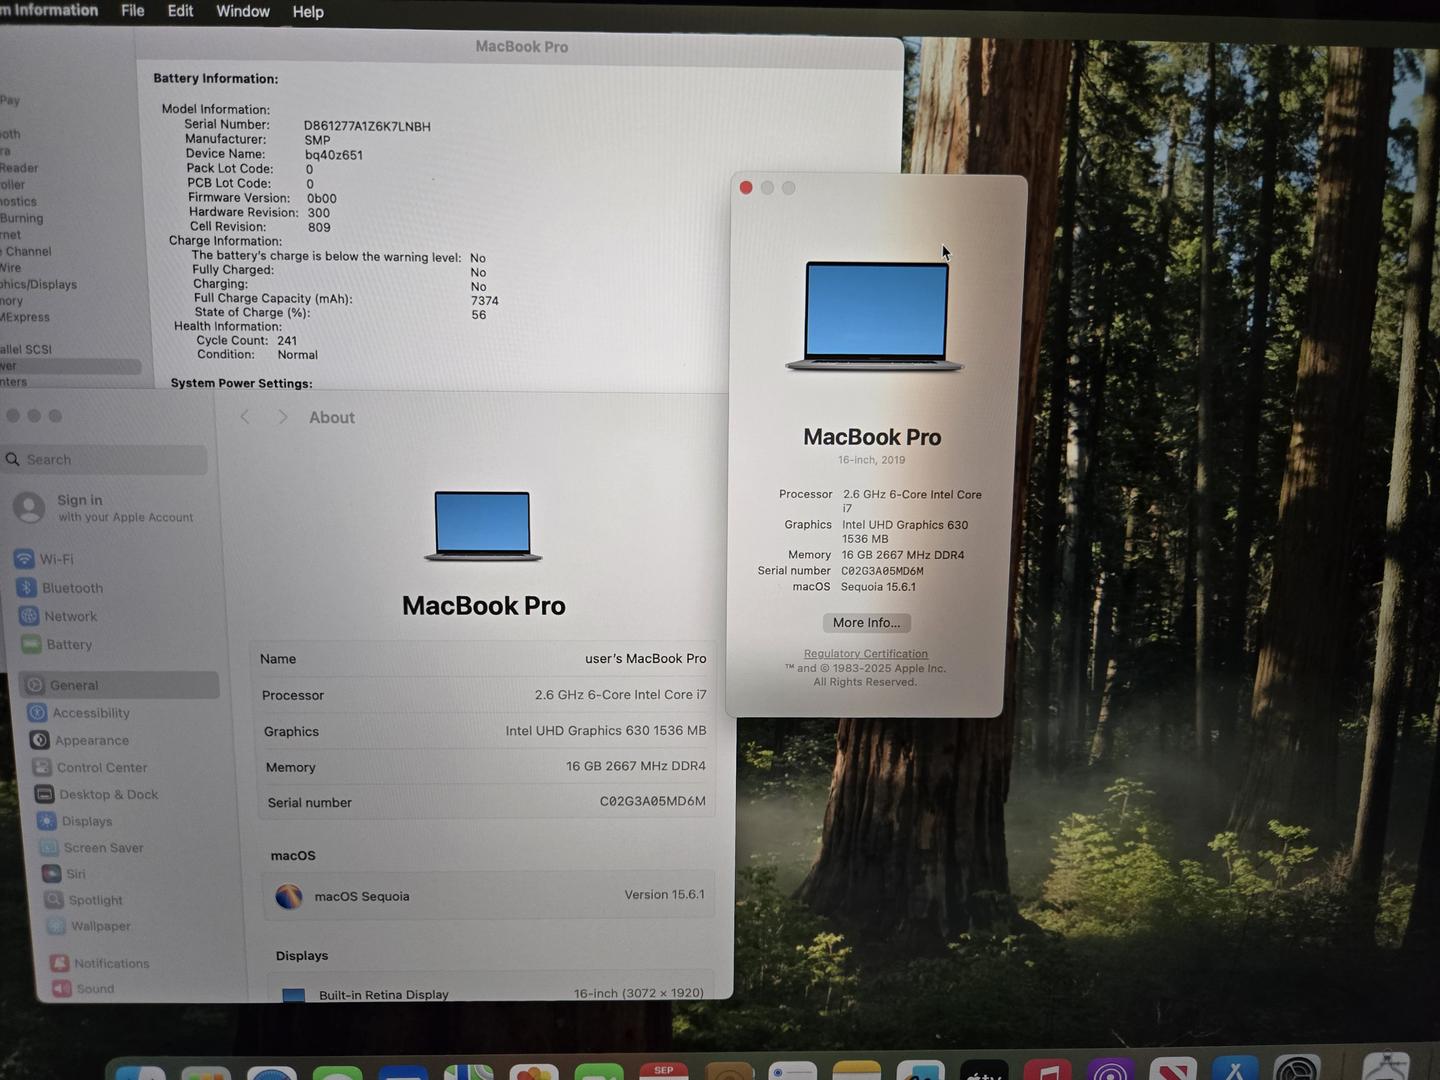Click Full Charge Capacity value 7374
1440x1080 pixels.
(485, 300)
